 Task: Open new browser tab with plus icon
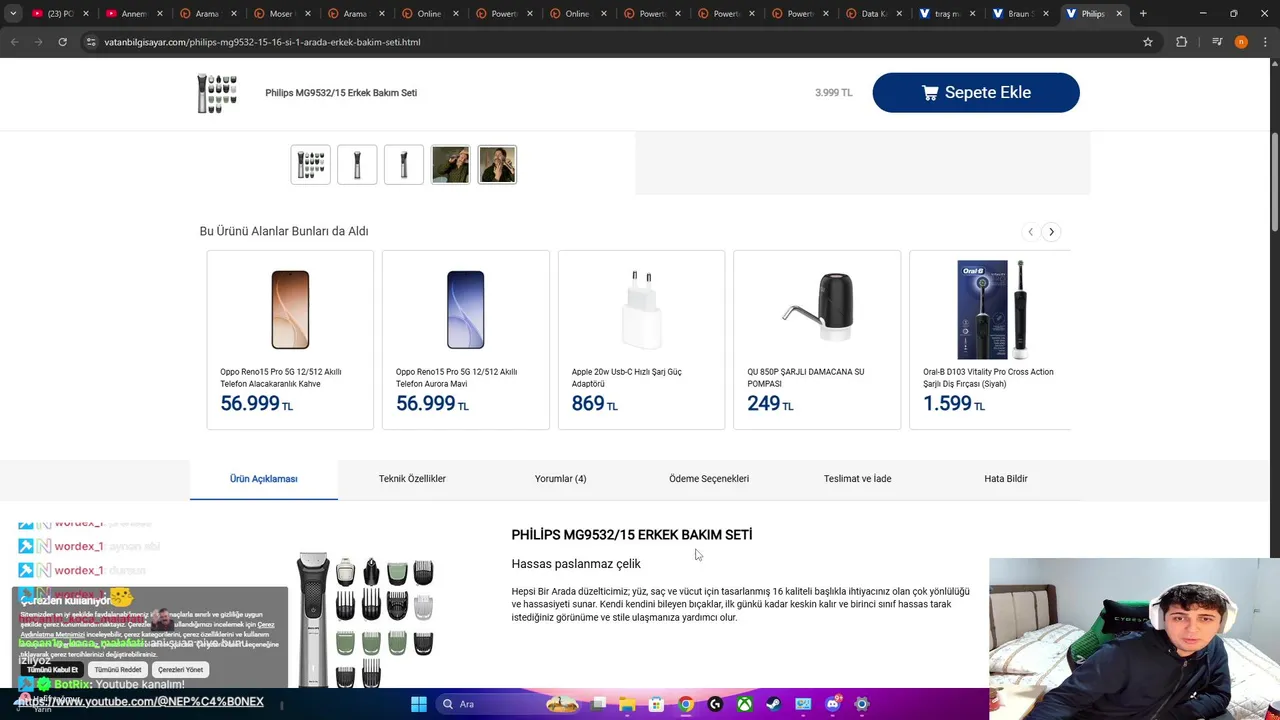click(1143, 14)
